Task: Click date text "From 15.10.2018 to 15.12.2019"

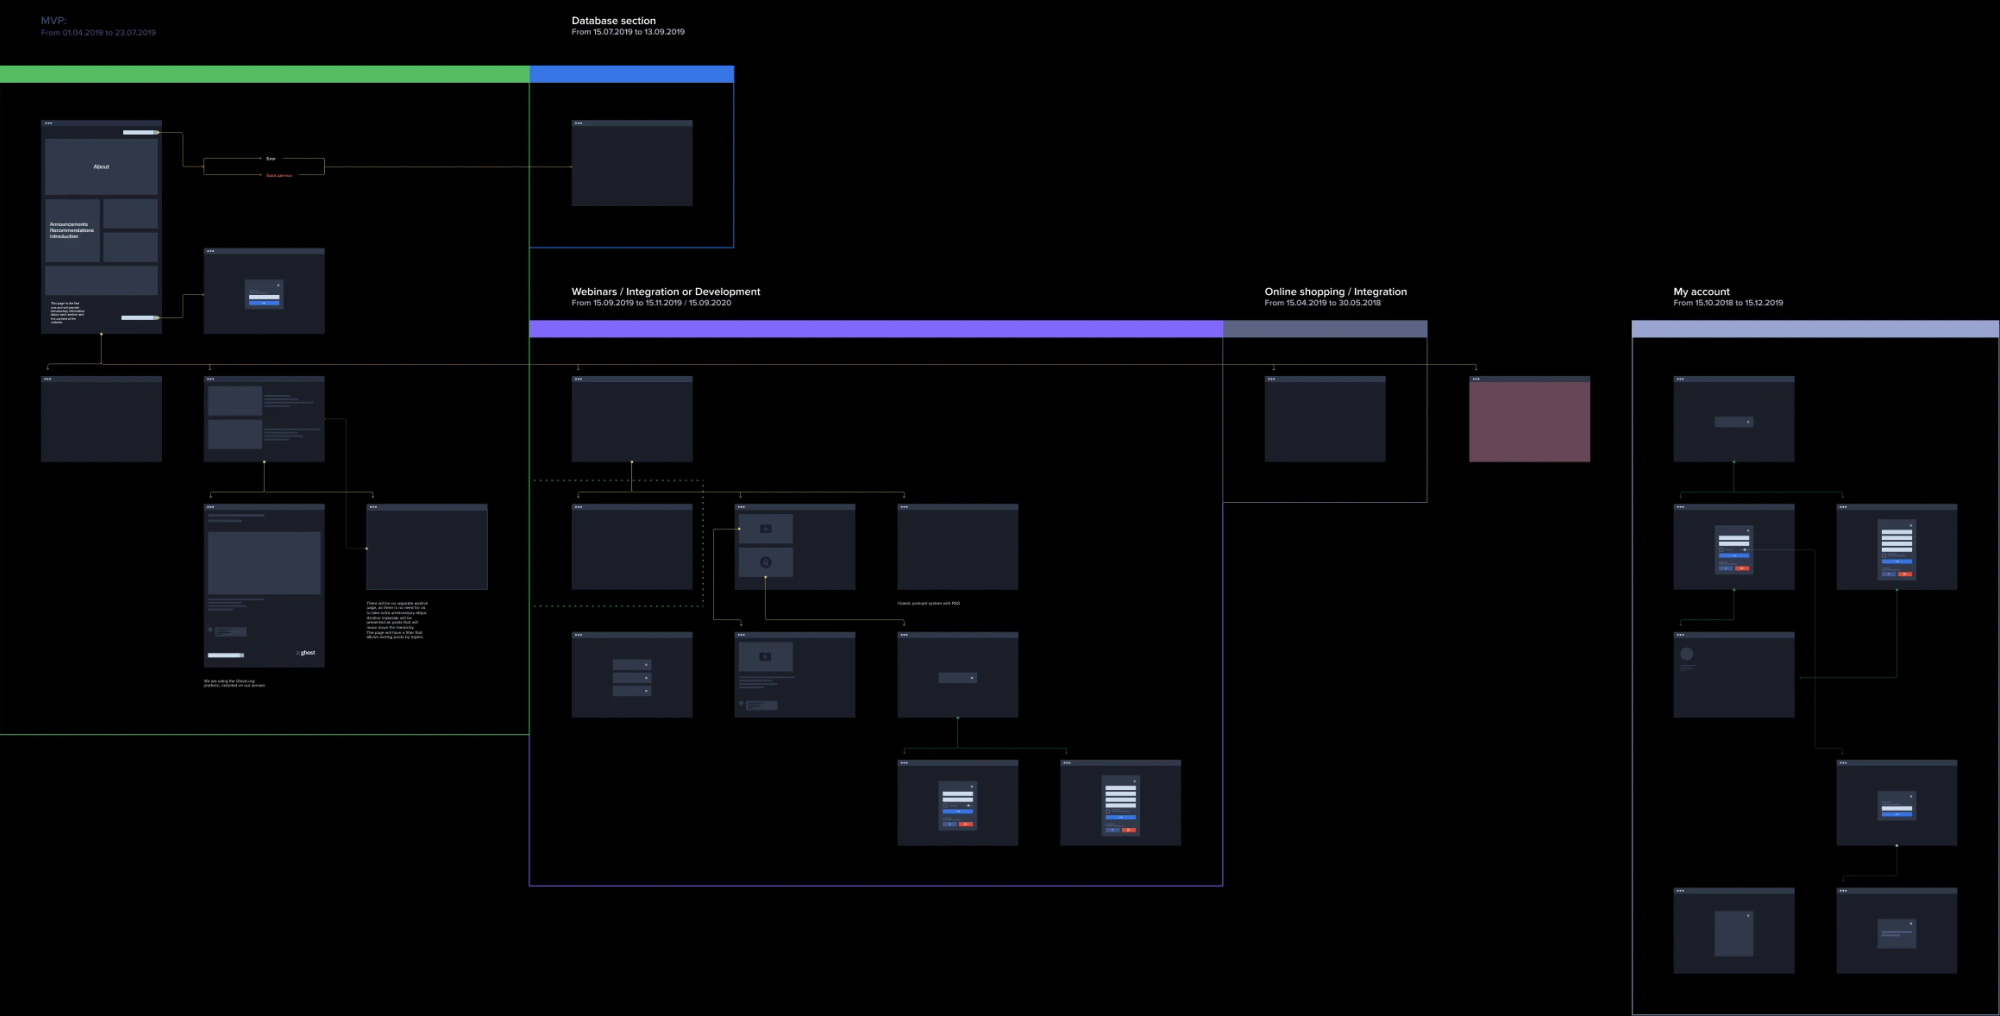Action: tap(1728, 303)
